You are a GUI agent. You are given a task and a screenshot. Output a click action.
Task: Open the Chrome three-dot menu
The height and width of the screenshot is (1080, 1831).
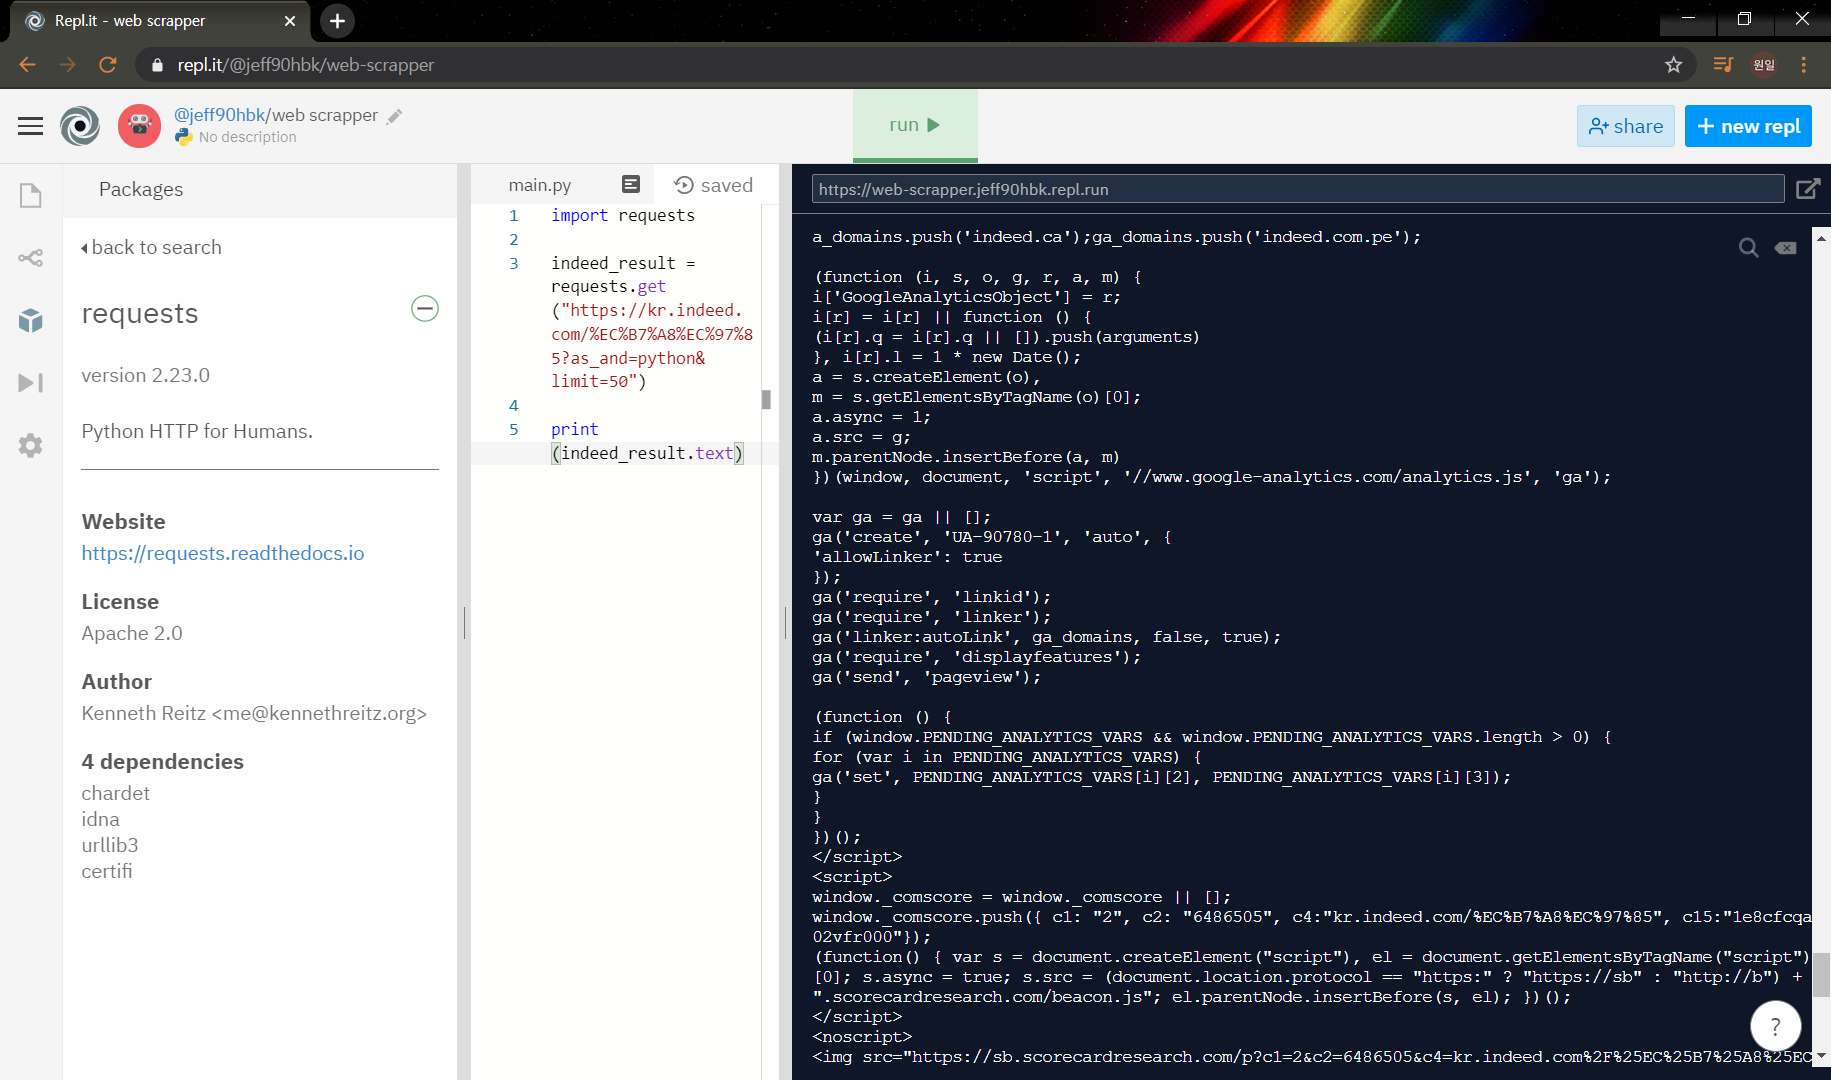(1804, 65)
